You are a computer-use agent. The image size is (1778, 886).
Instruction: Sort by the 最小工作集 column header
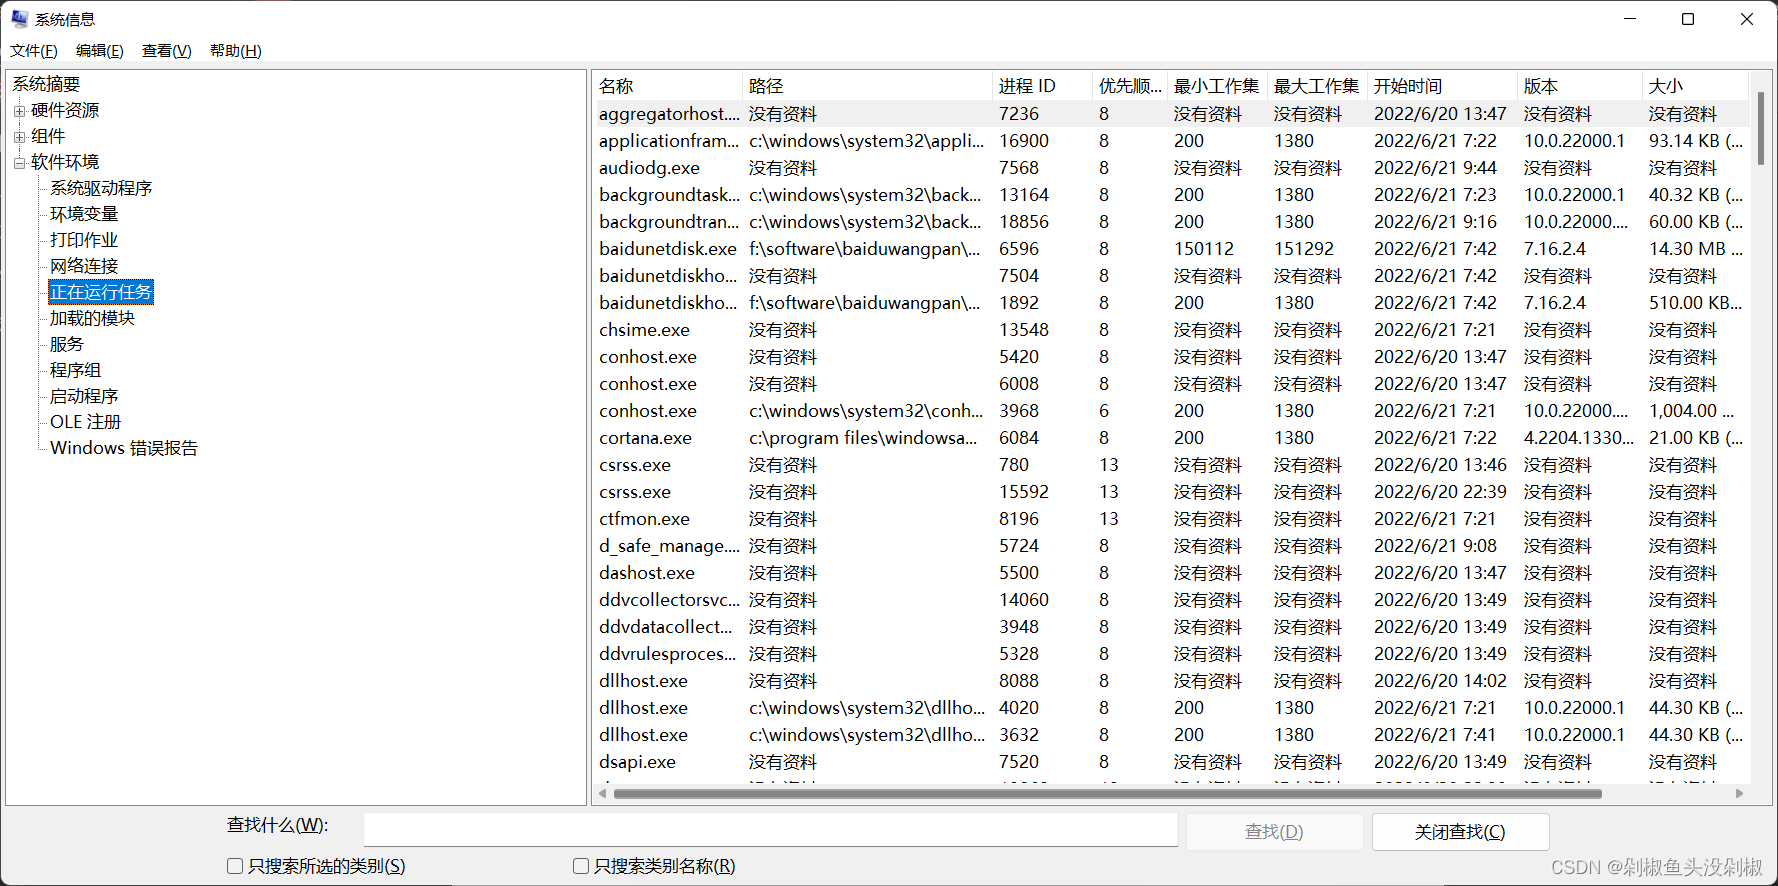pyautogui.click(x=1218, y=86)
